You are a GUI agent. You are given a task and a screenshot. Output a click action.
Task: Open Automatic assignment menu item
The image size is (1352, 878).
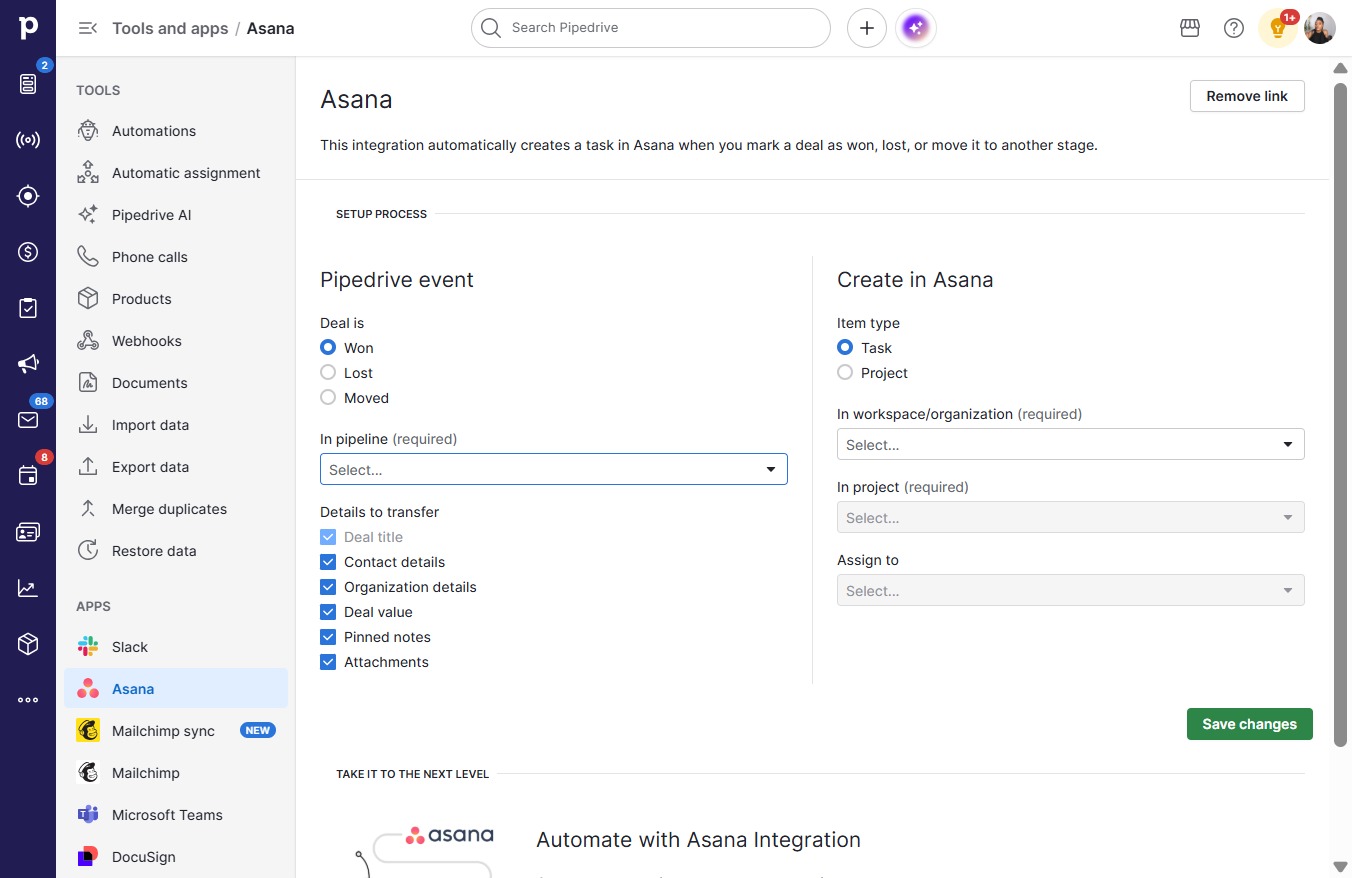[x=176, y=173]
